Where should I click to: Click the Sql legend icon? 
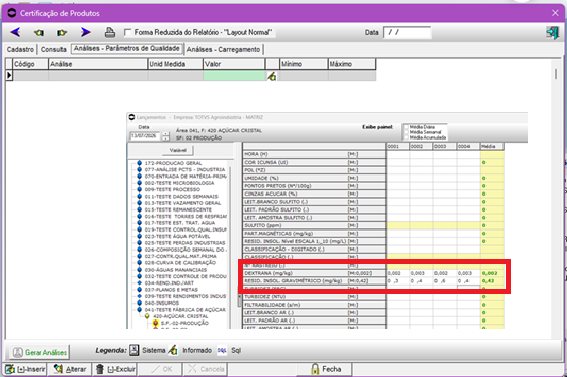point(222,350)
